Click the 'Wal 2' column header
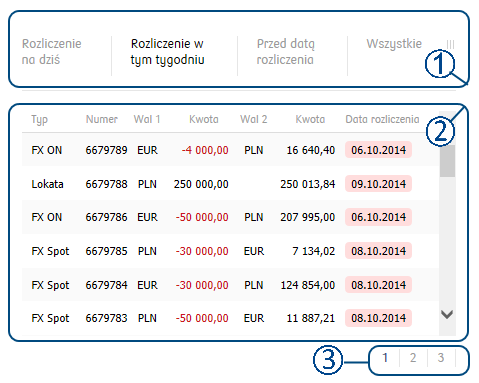Screen dimensions: 479x383 pos(254,119)
